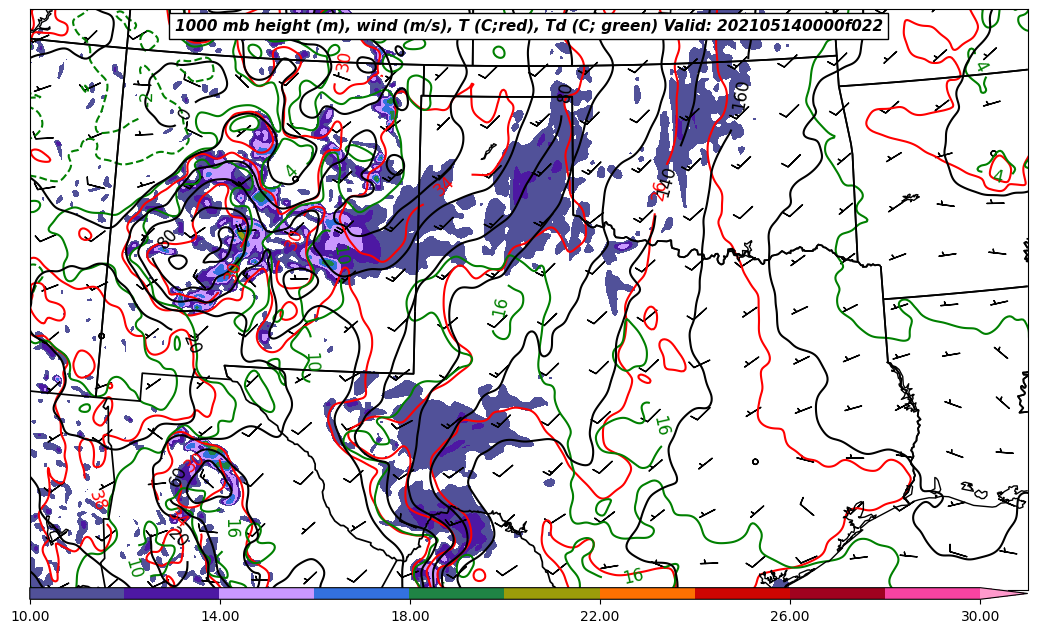Choose the olive 20–22 colorbar segment
The image size is (1037, 633).
pos(552,593)
